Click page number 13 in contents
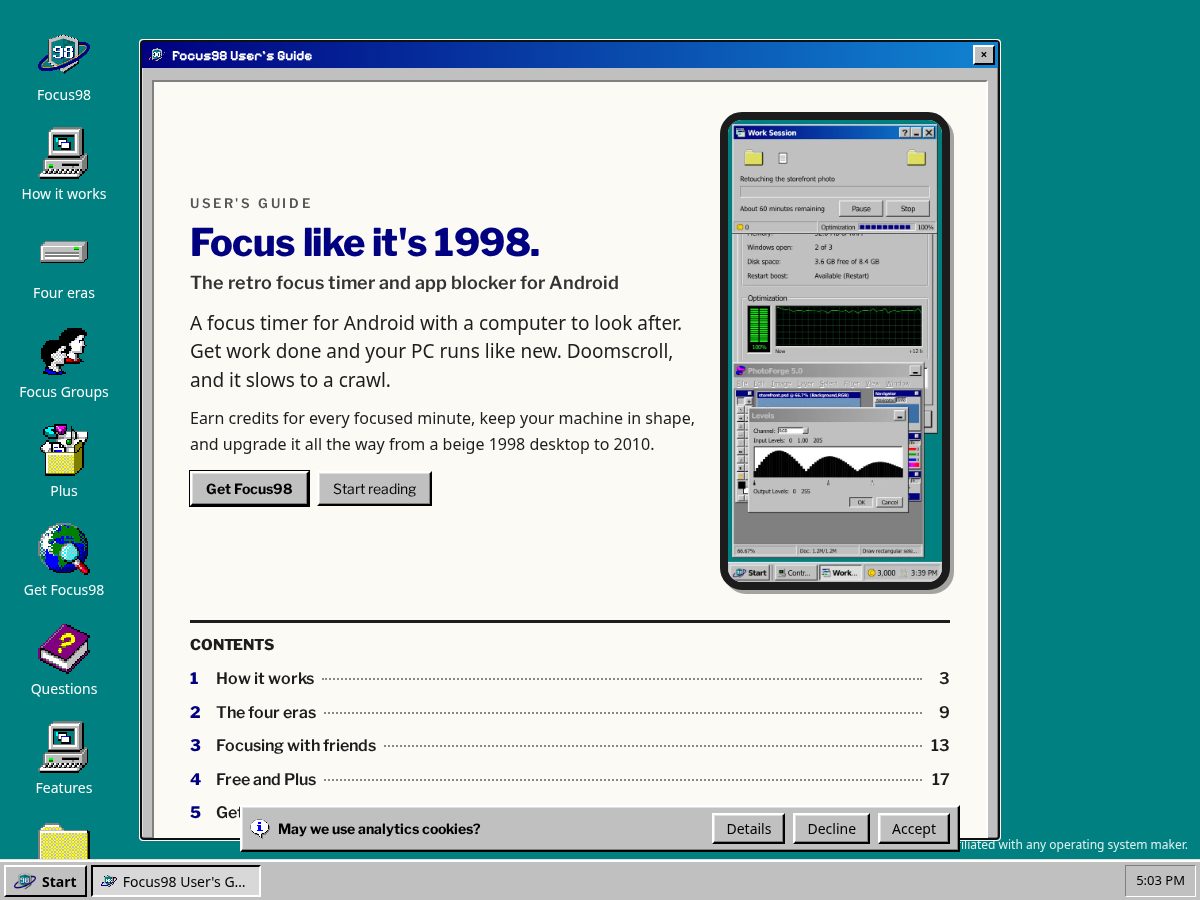 (x=939, y=745)
